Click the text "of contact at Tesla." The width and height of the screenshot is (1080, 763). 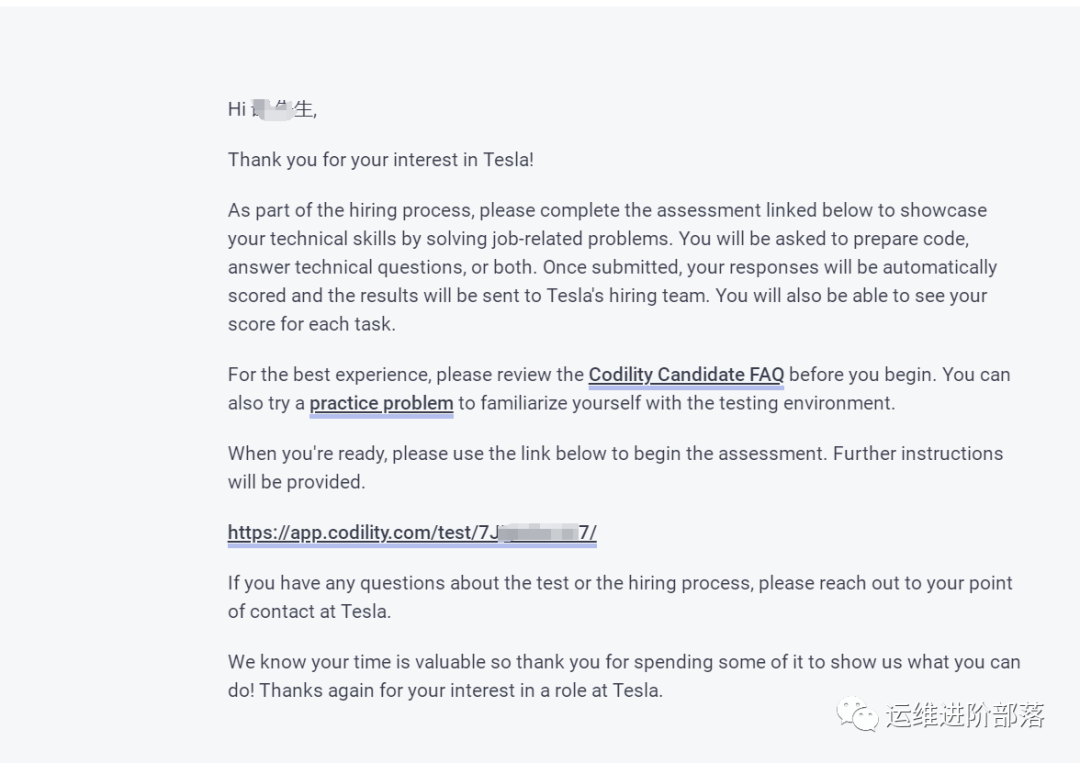[309, 611]
